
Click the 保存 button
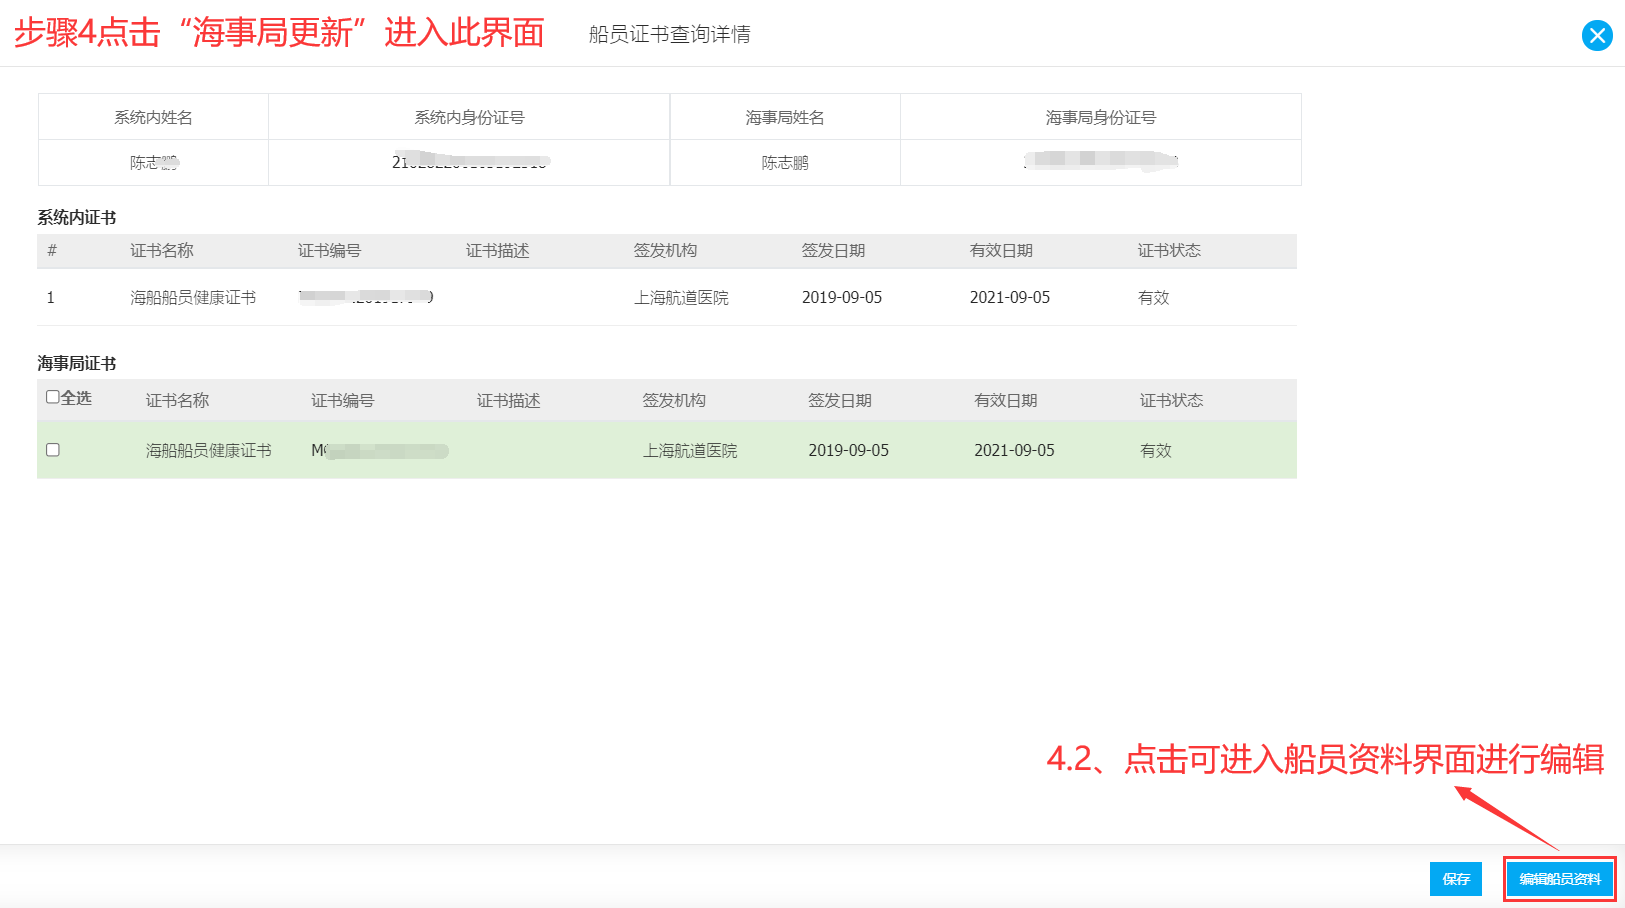click(1456, 879)
